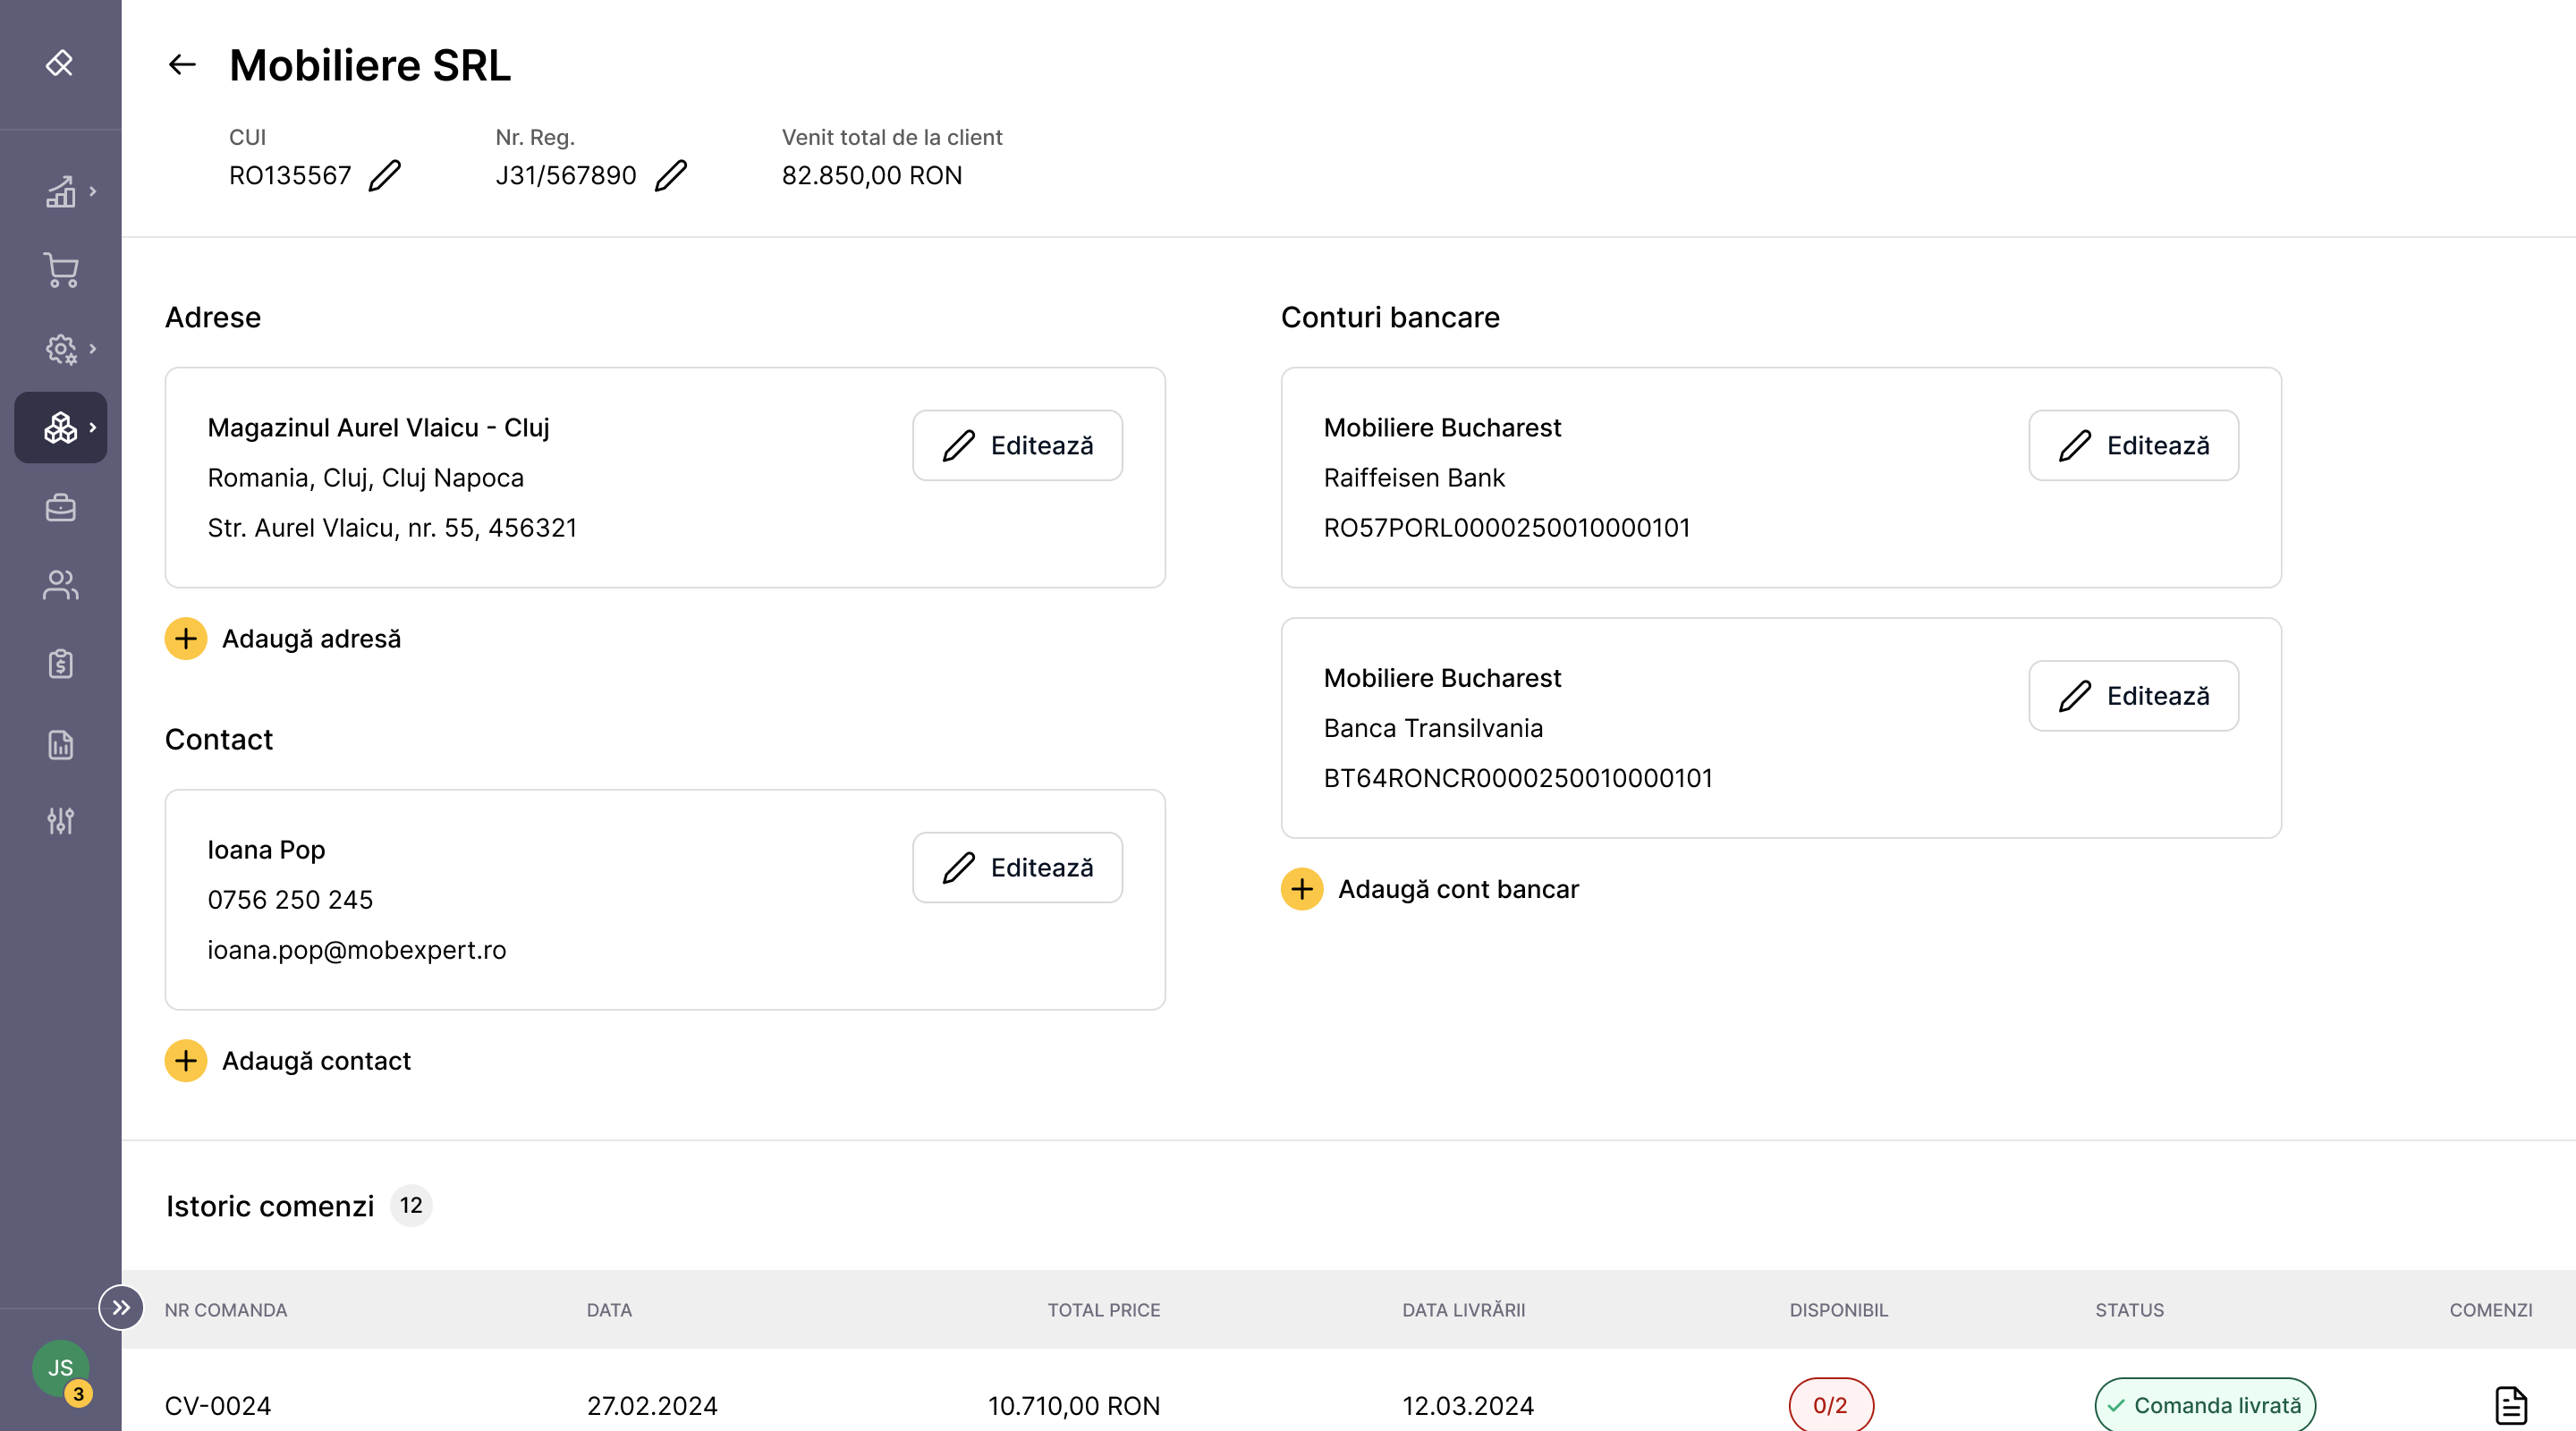Click Adaugă adresă link text
Viewport: 2576px width, 1431px height.
pyautogui.click(x=311, y=639)
